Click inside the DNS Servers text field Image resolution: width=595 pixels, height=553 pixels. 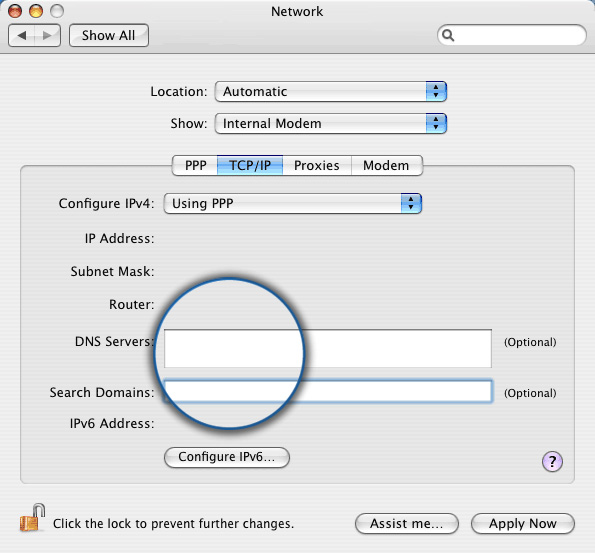tap(328, 348)
